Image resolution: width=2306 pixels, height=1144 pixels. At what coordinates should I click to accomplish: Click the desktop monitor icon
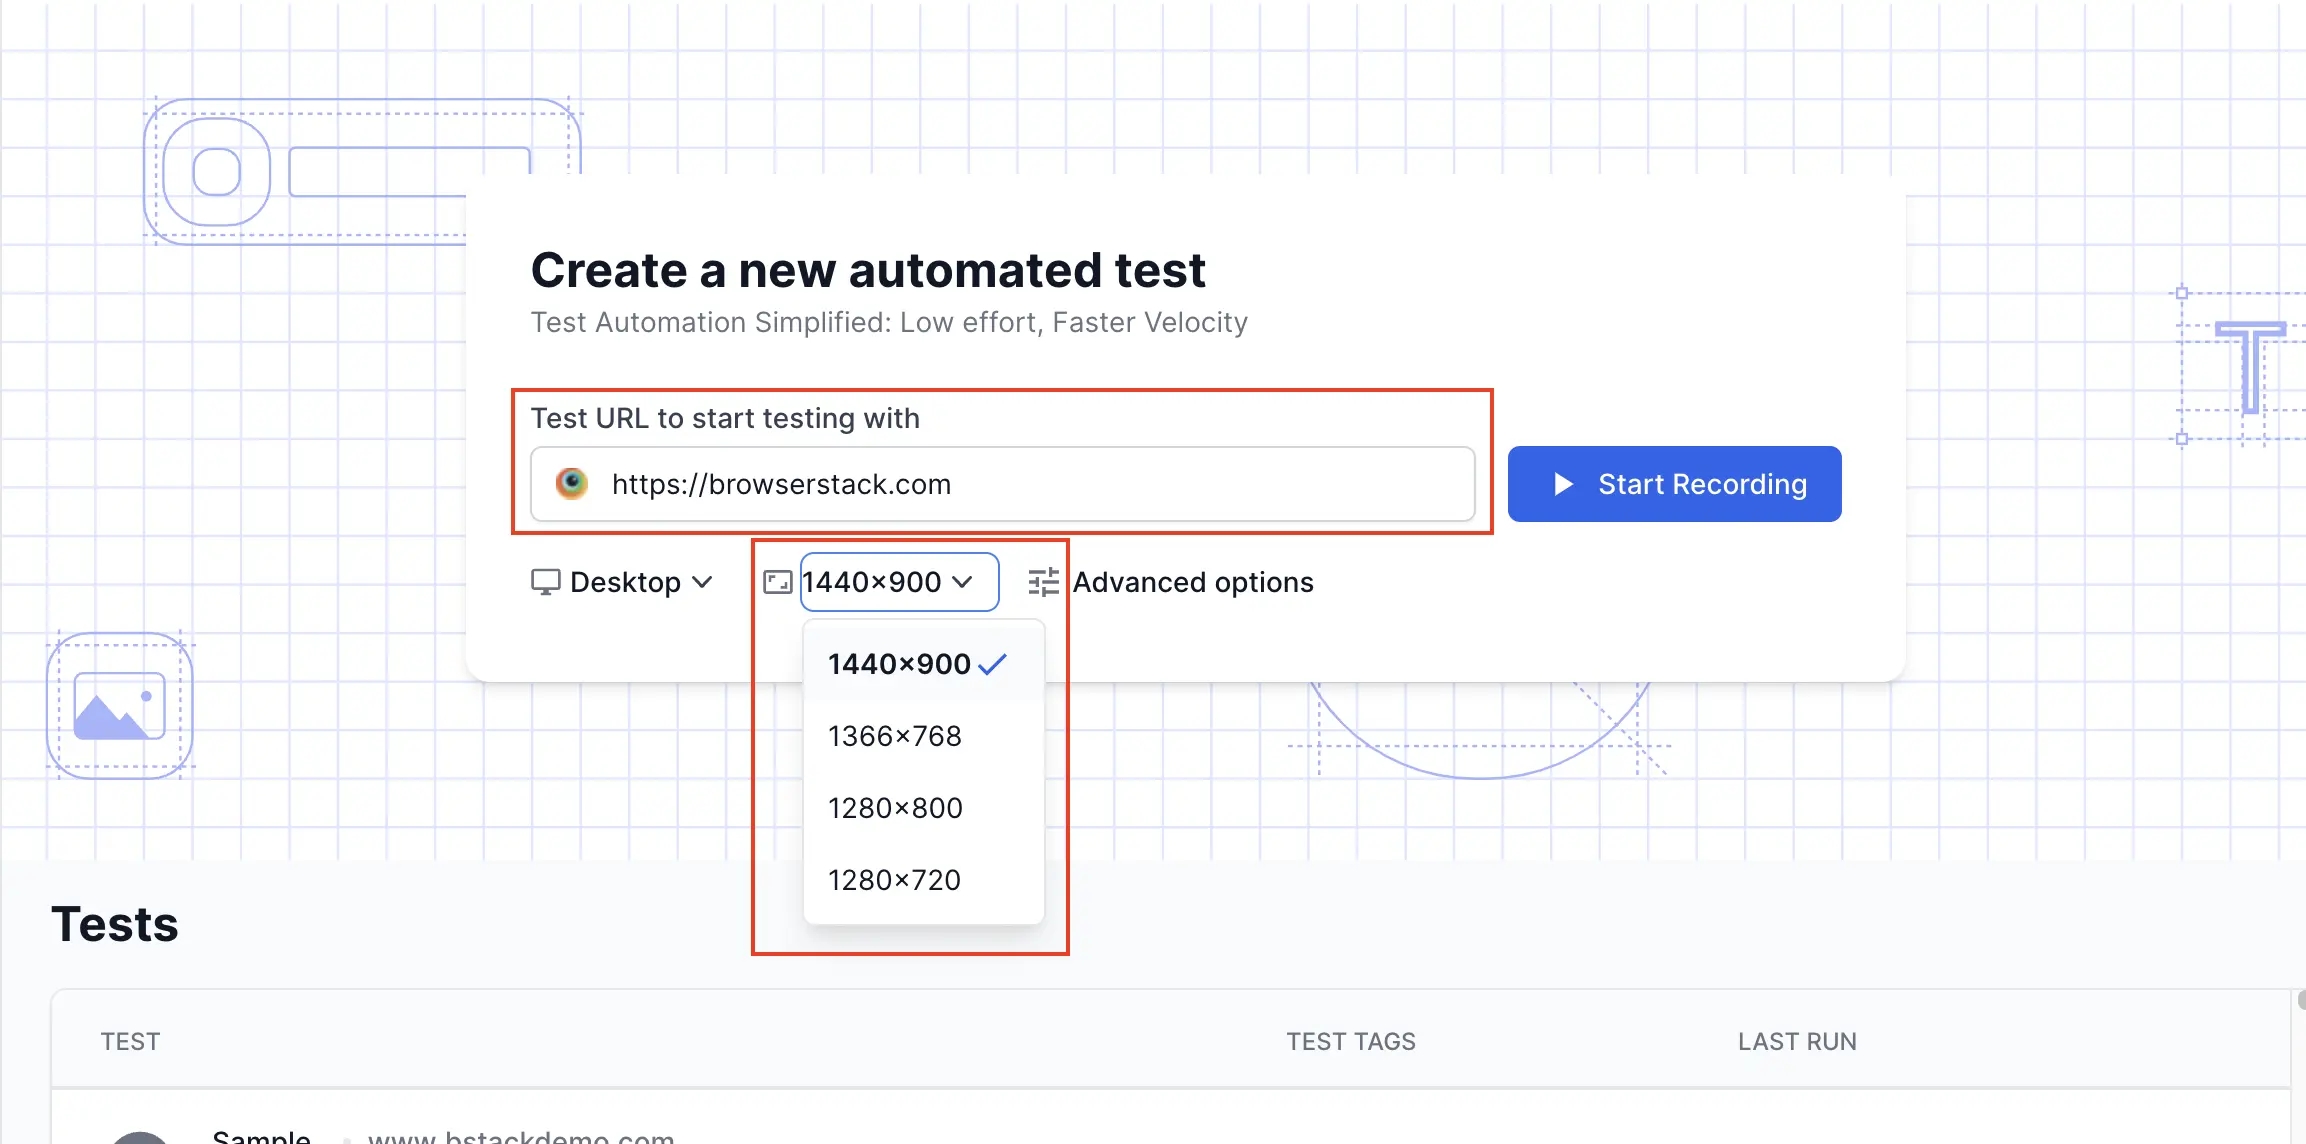point(545,582)
